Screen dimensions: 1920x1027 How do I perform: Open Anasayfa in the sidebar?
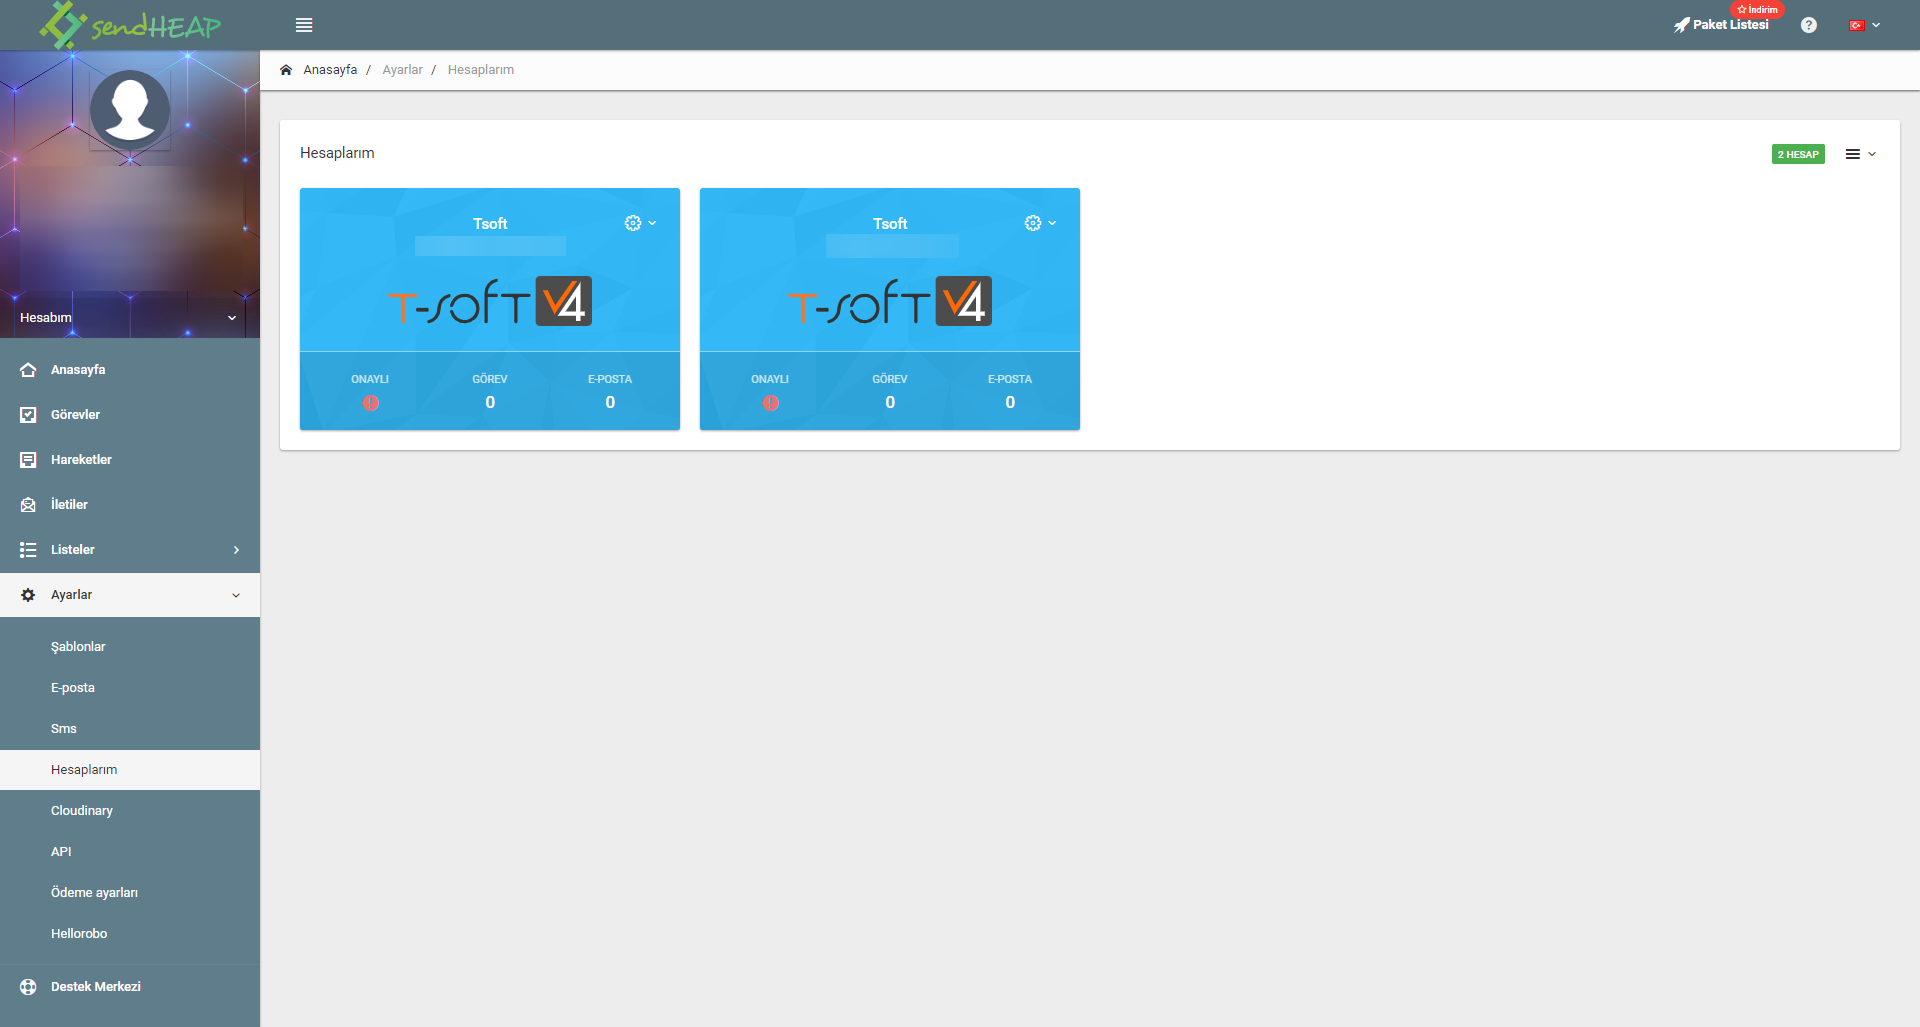tap(130, 370)
